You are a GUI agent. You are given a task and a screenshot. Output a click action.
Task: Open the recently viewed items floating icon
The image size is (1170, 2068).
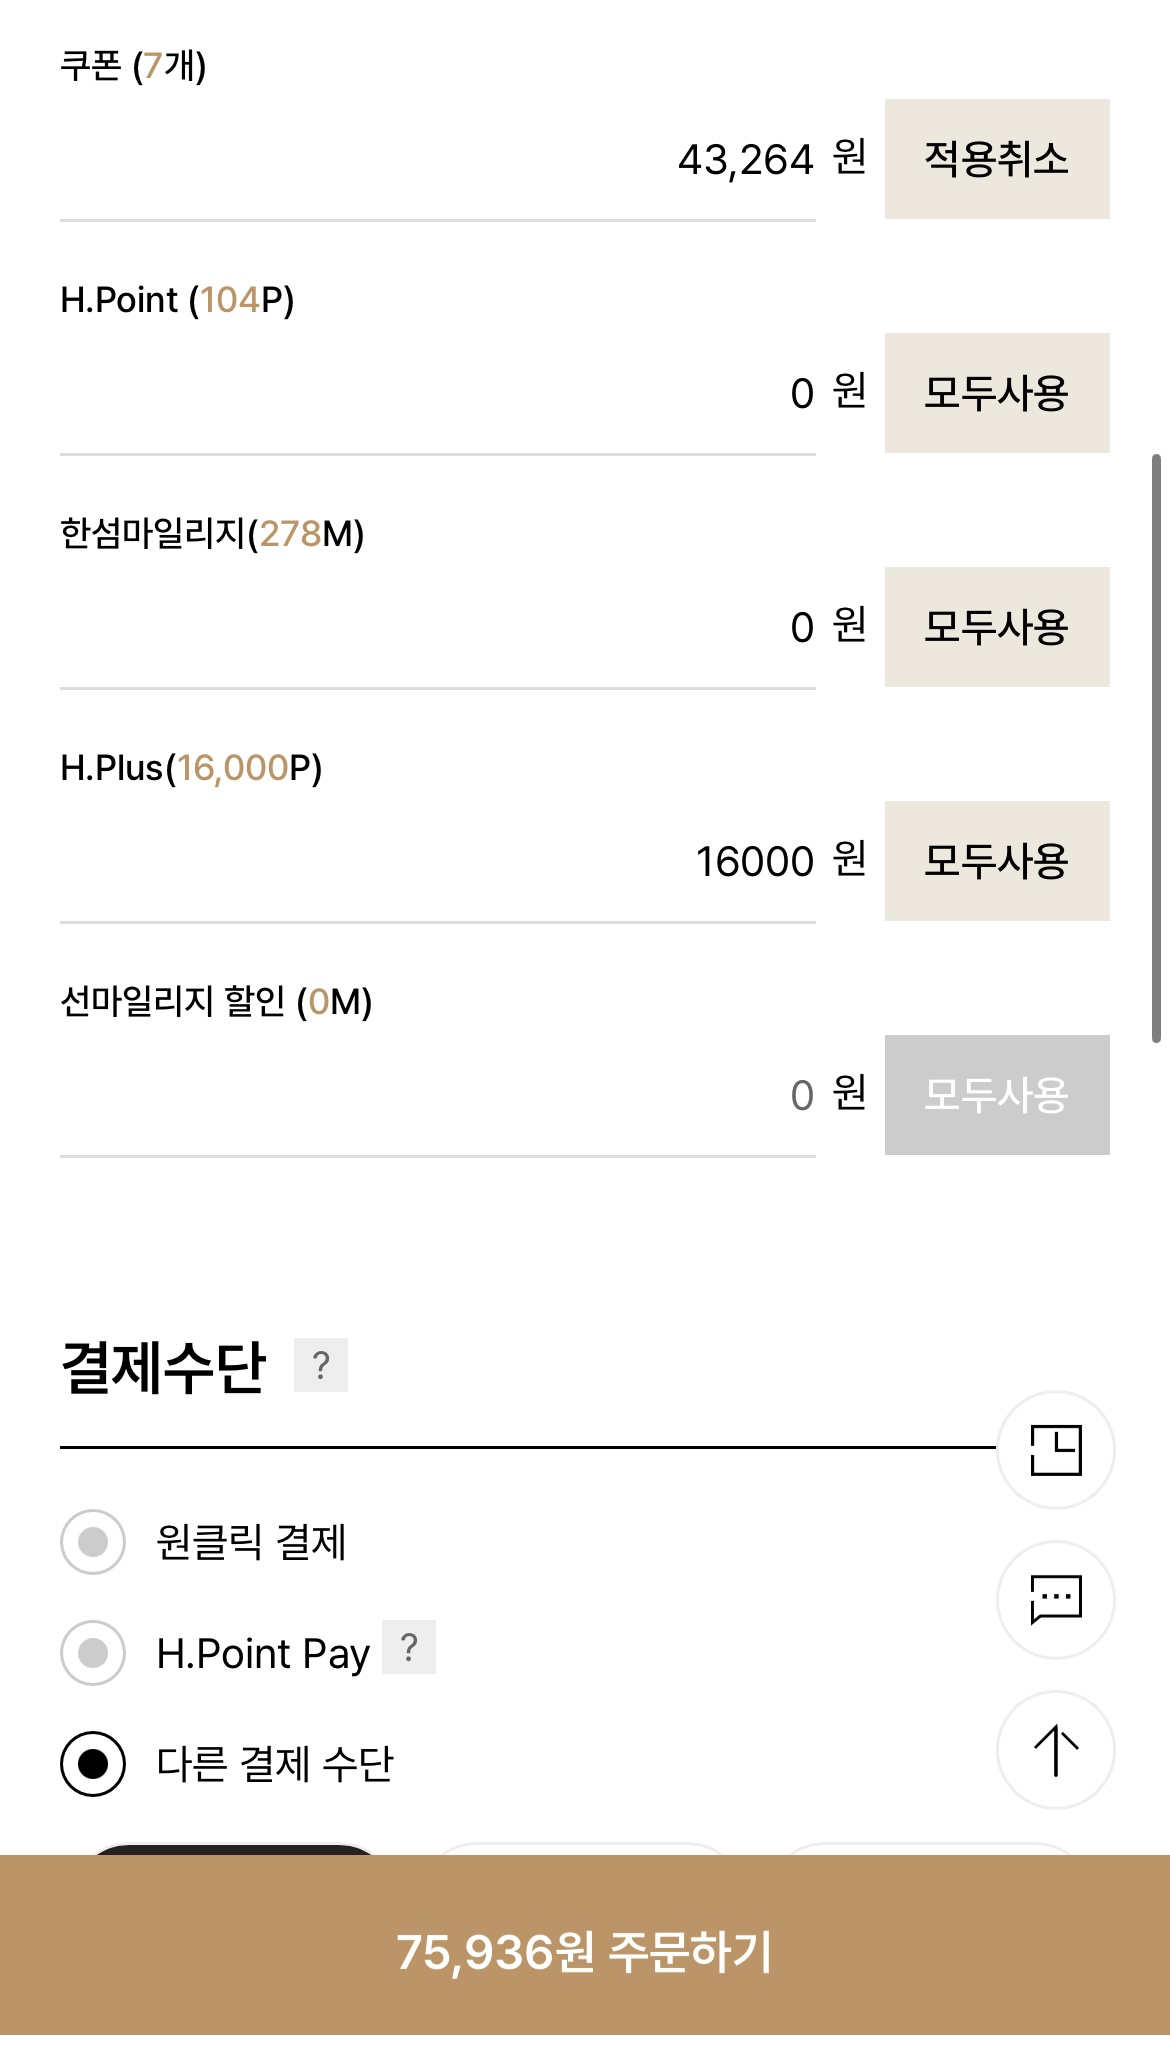1055,1450
